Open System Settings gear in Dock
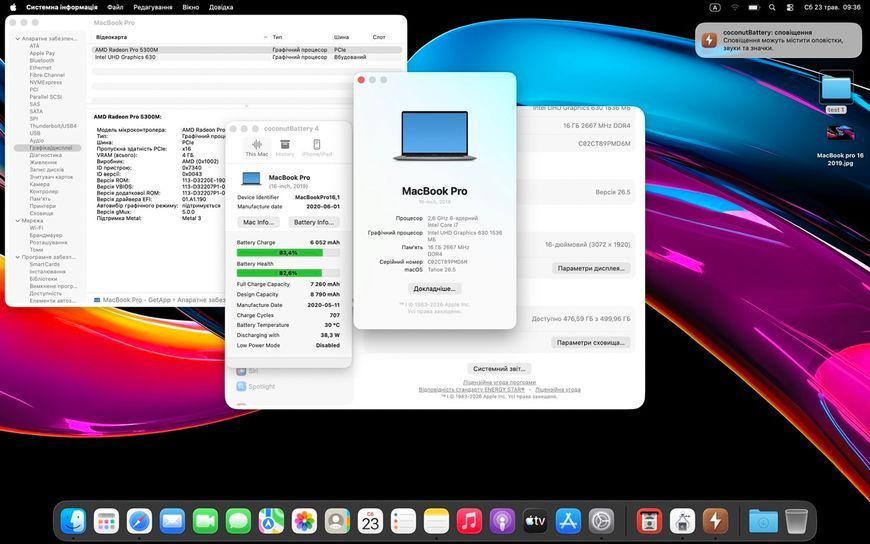 coord(601,521)
